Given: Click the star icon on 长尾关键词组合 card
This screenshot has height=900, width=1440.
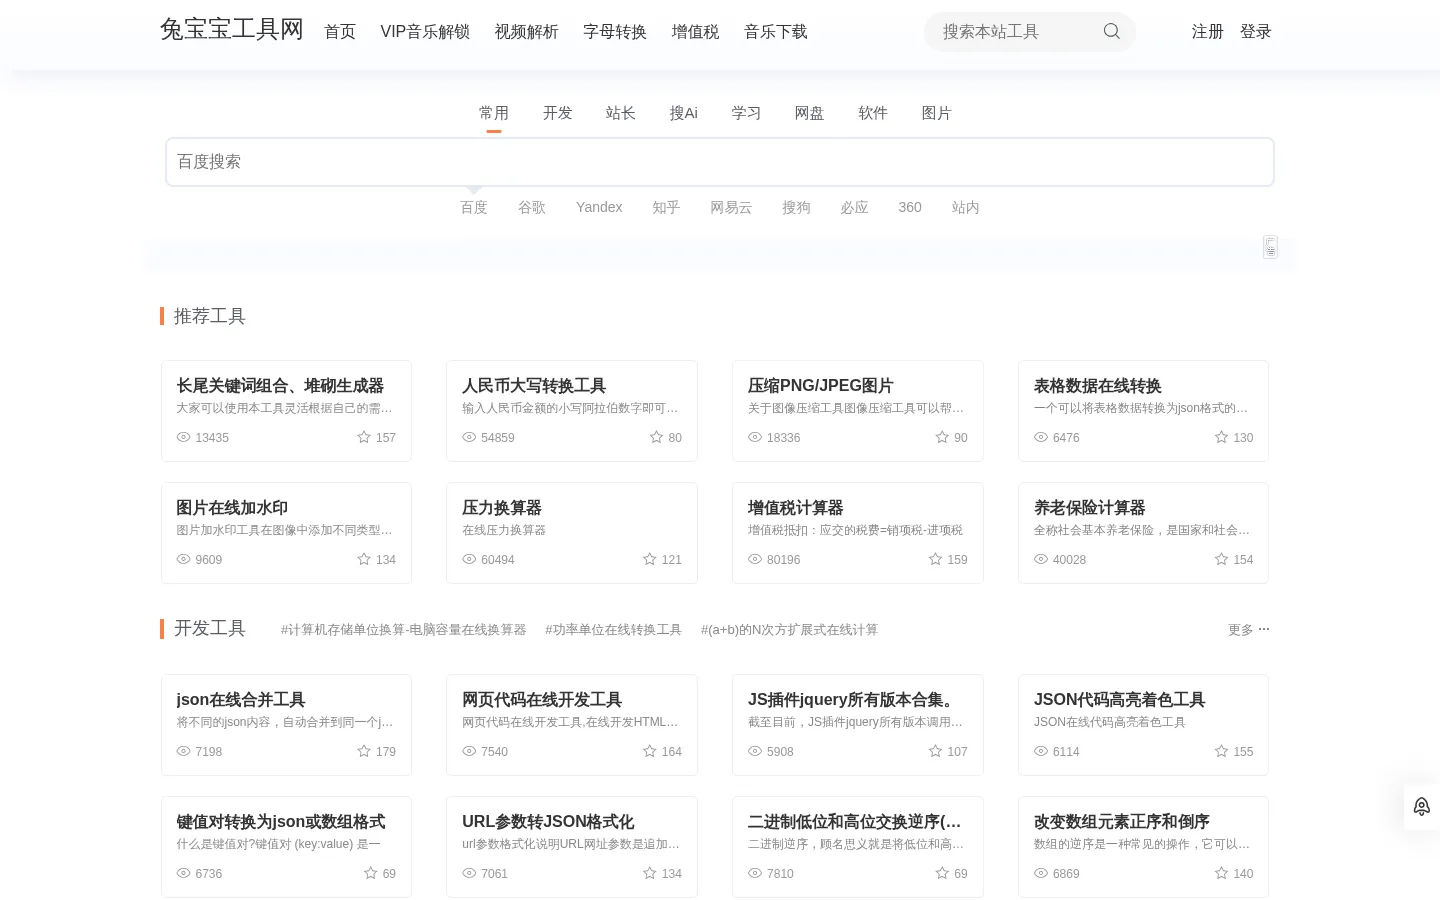Looking at the screenshot, I should (364, 437).
